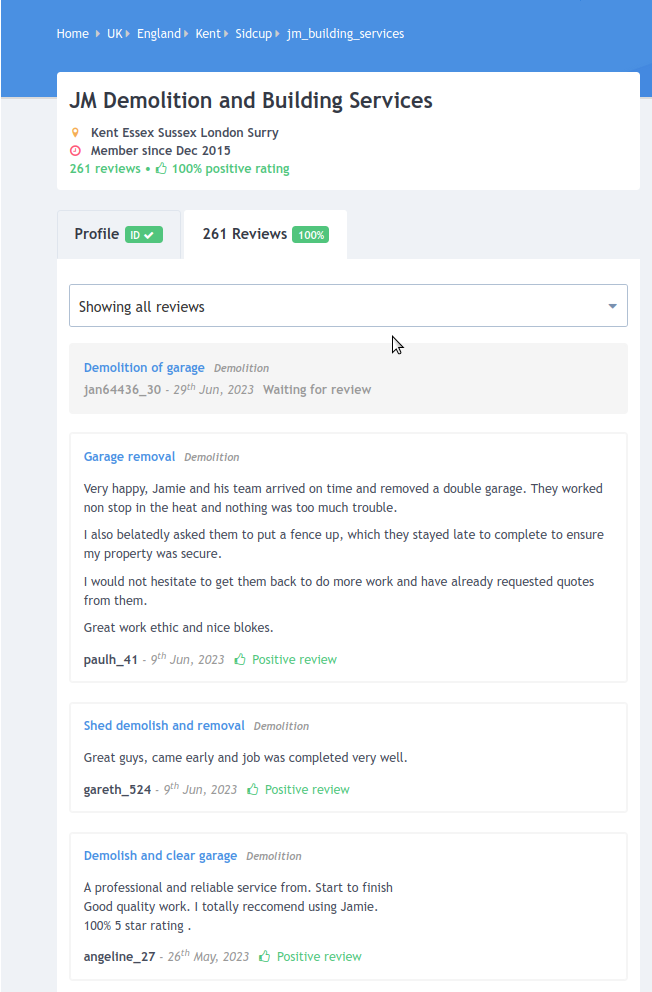Click the 261 reviews link in the header
This screenshot has width=652, height=992.
[105, 168]
